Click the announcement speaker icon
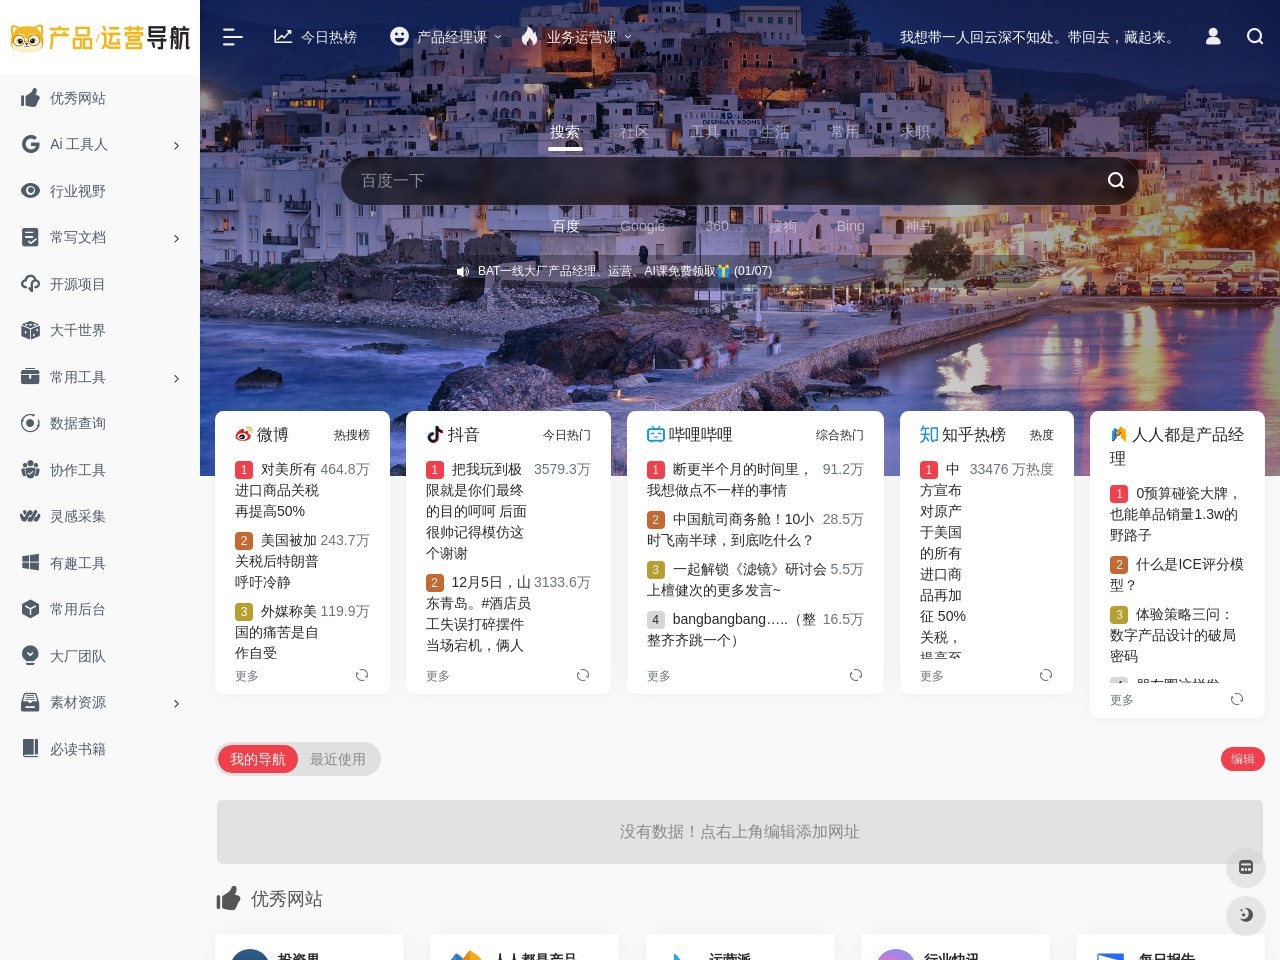The height and width of the screenshot is (960, 1280). click(463, 271)
